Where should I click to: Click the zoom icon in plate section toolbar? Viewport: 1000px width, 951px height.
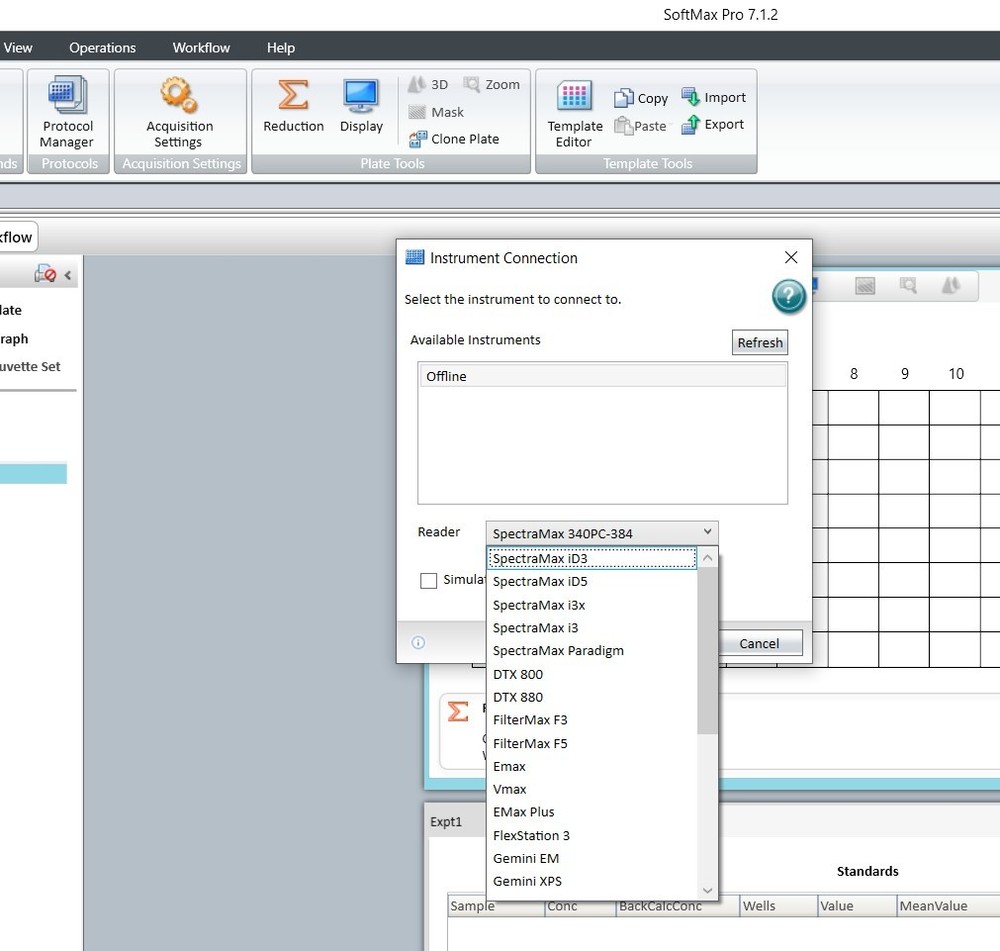tap(908, 285)
